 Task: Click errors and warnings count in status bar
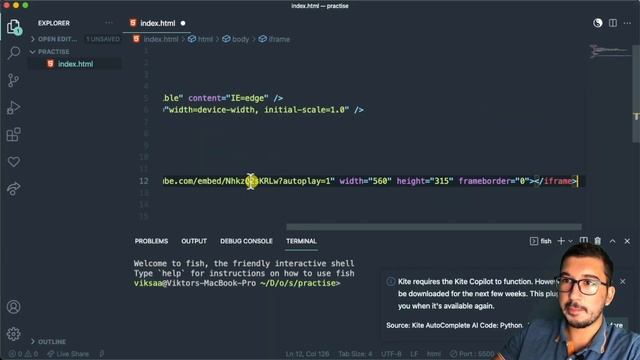click(23, 354)
